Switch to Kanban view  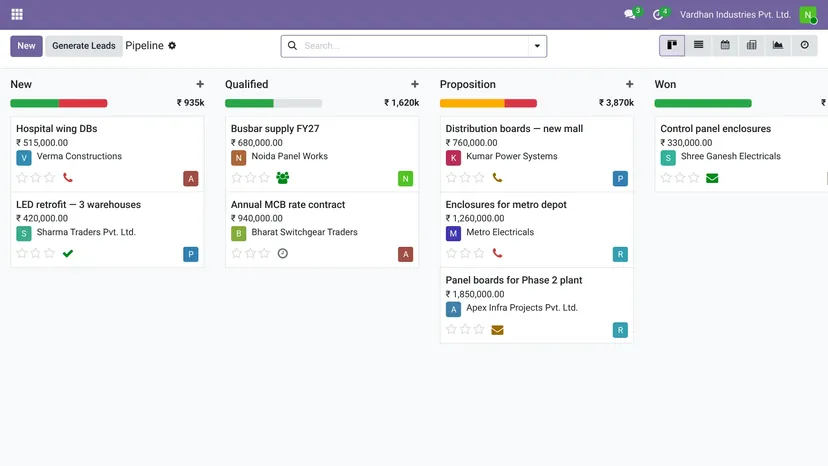[672, 45]
